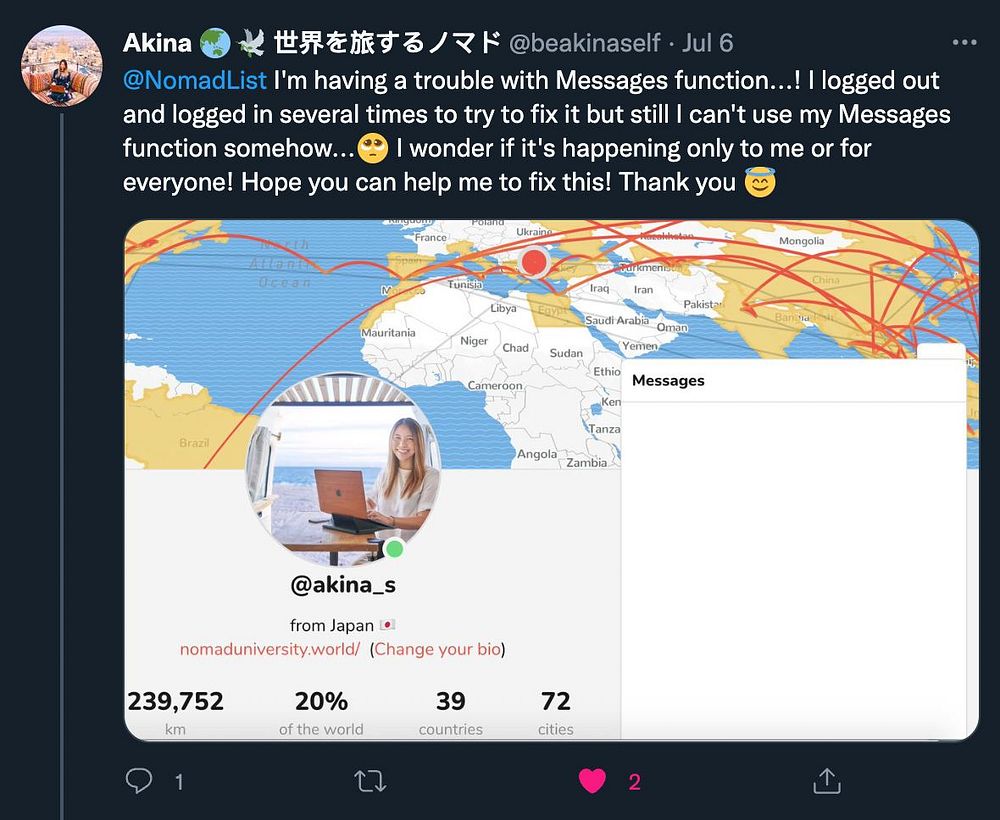Screen dimensions: 1000x820
Task: Click the reply speech bubble icon
Action: tap(139, 780)
